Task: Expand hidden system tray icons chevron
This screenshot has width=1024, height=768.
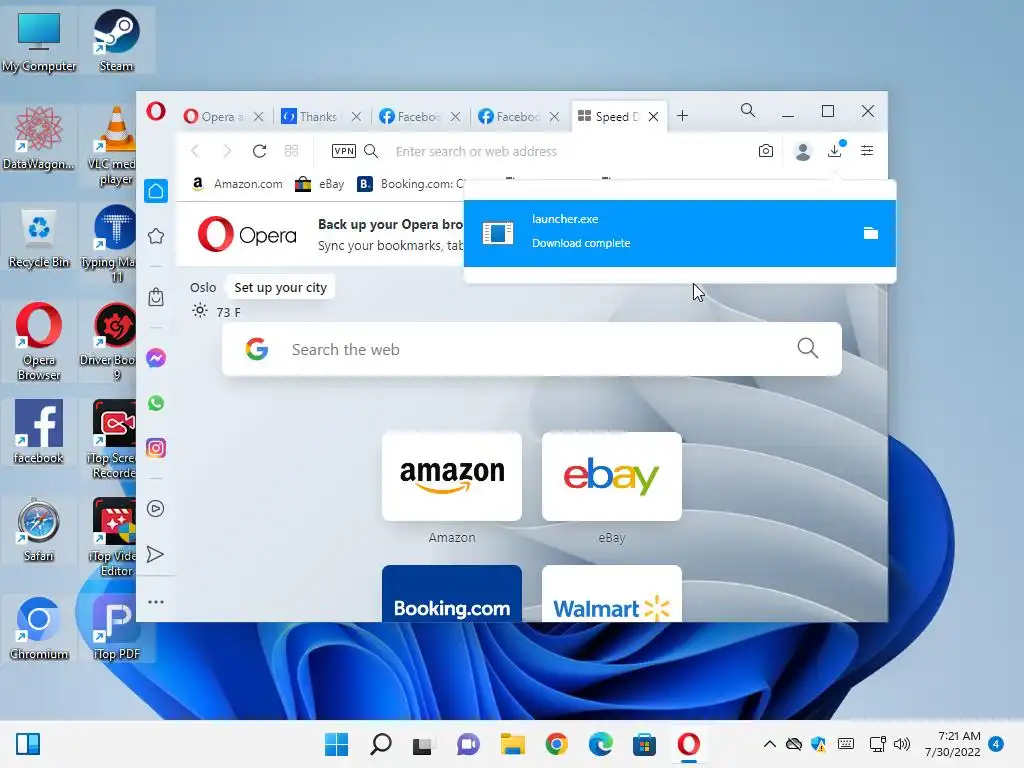Action: (x=770, y=744)
